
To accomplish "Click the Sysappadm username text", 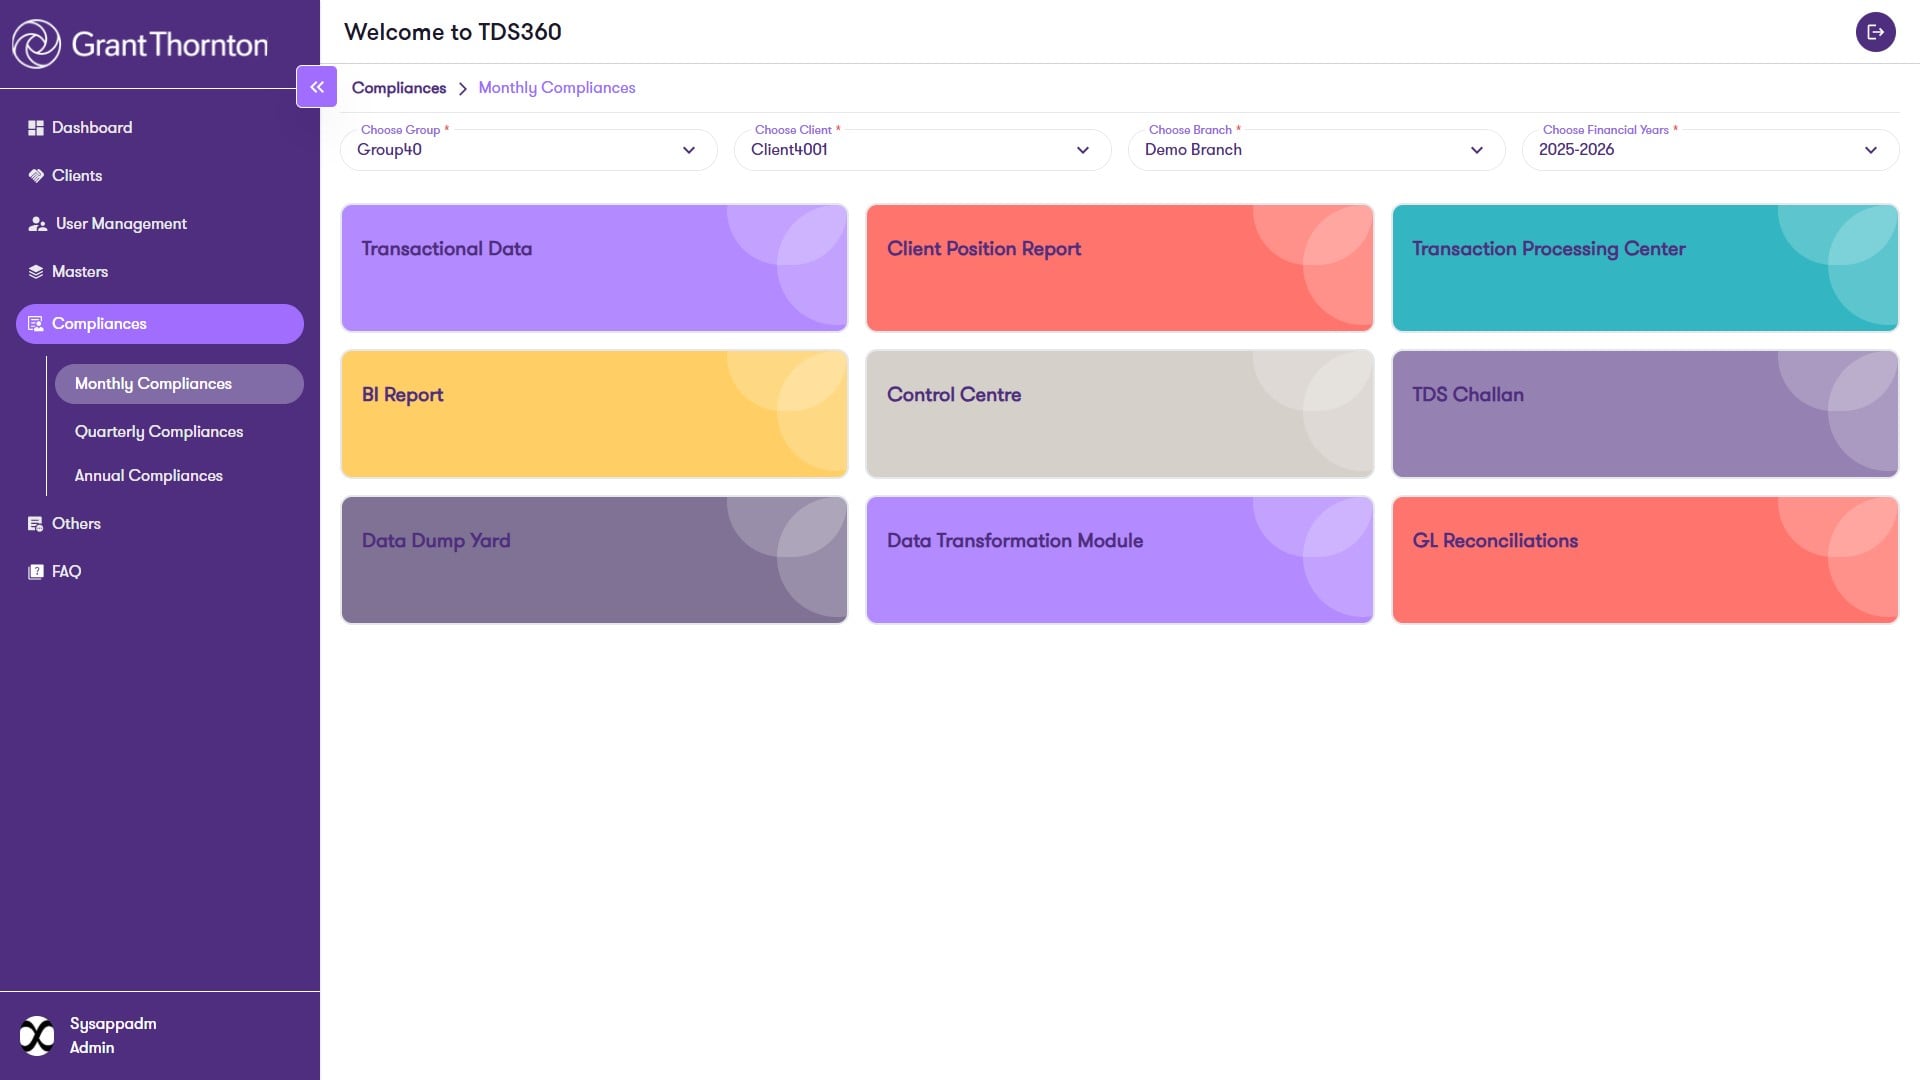I will [x=113, y=1024].
